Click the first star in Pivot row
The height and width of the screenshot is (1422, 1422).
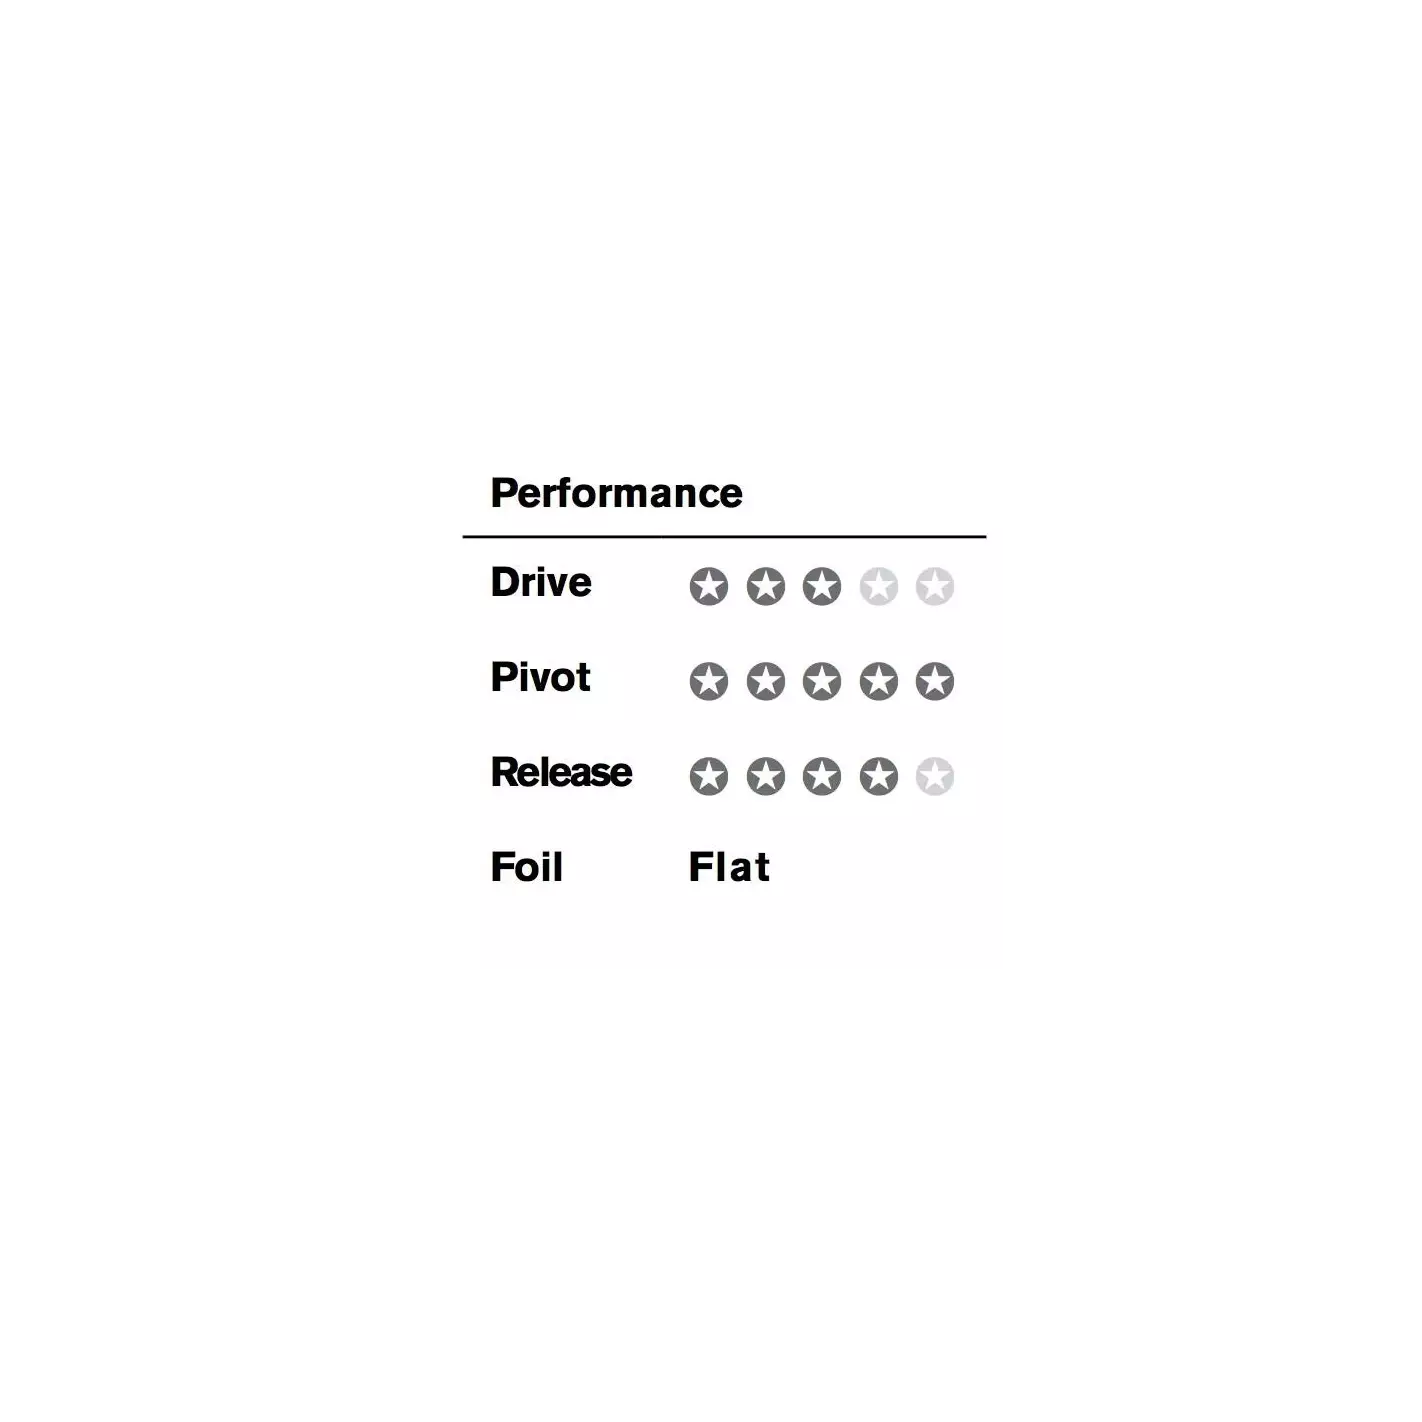click(709, 681)
